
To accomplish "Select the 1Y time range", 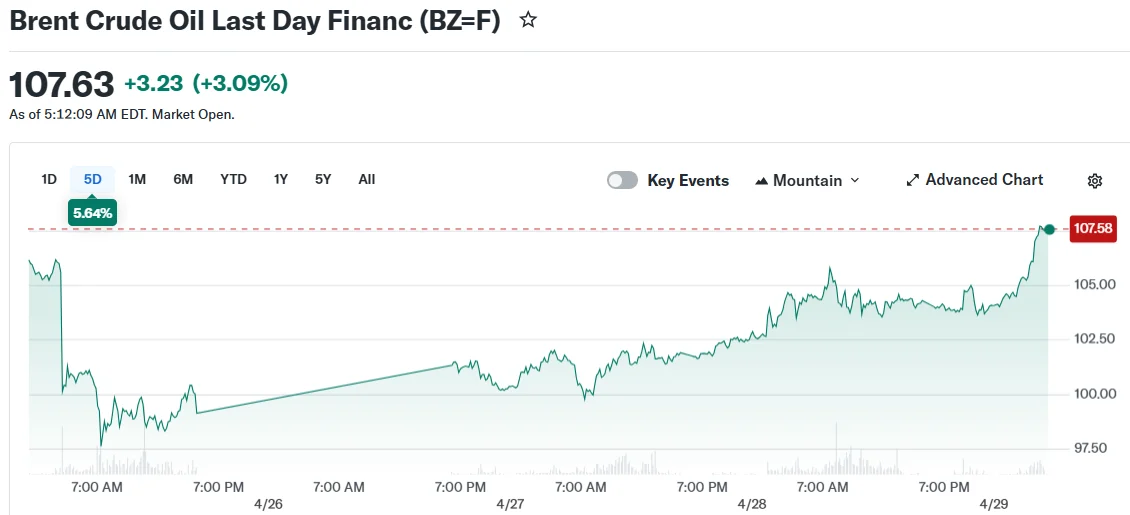I will 281,179.
